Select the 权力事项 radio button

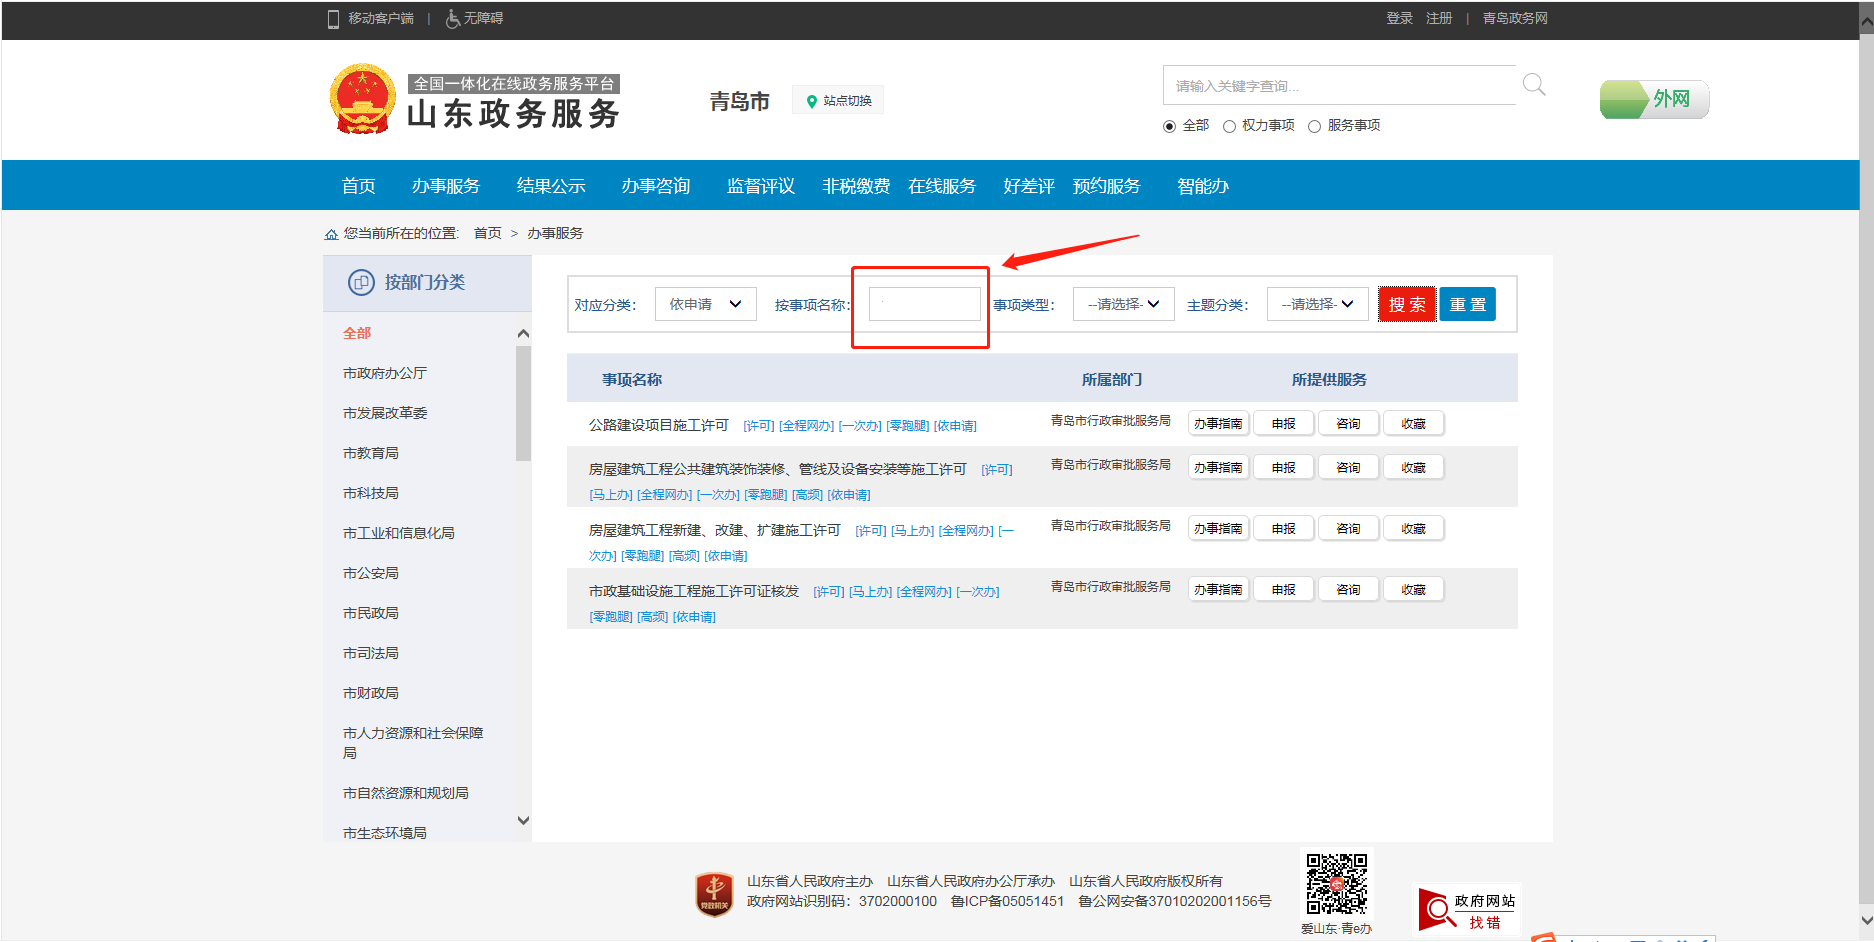point(1229,126)
